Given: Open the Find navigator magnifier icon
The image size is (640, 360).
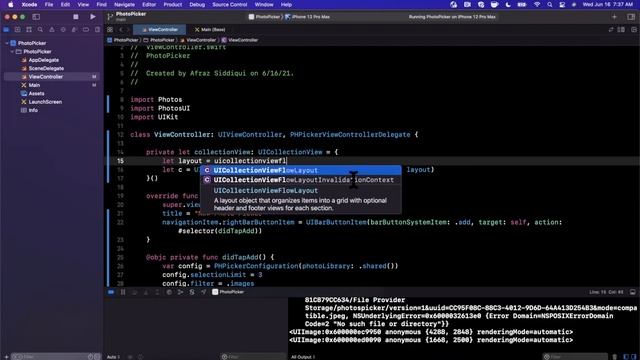Looking at the screenshot, I should [x=40, y=30].
